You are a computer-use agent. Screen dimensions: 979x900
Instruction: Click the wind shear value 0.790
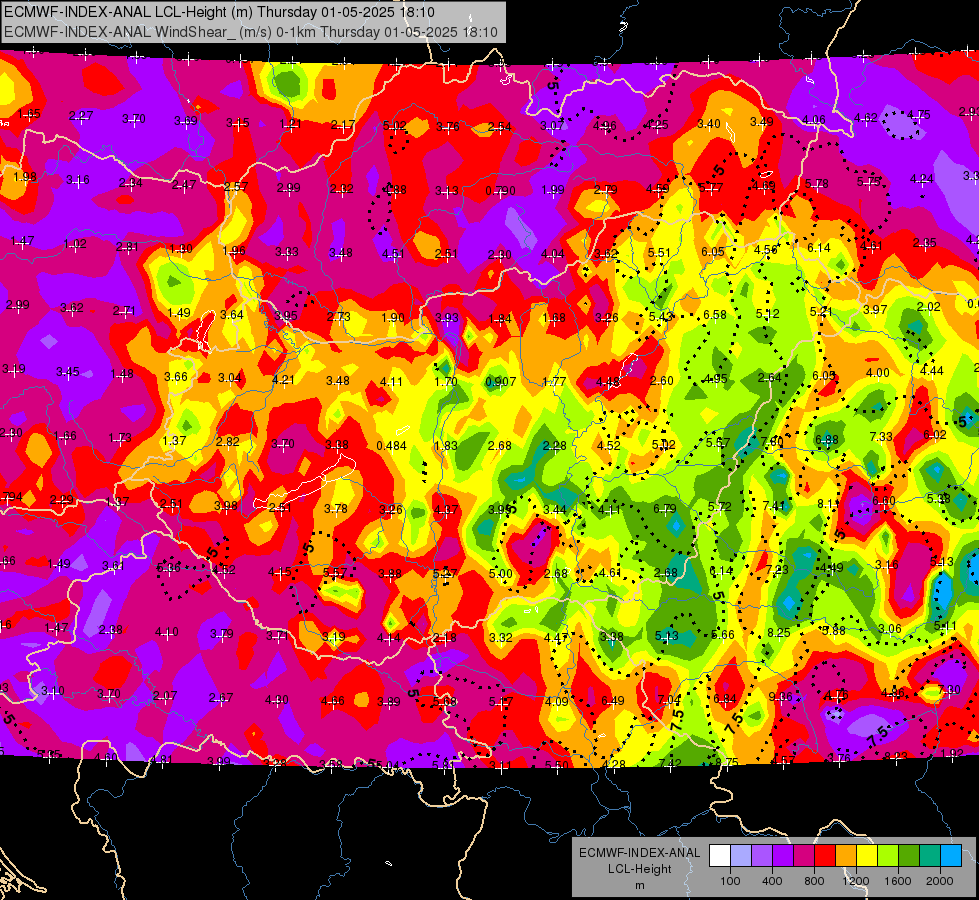coord(500,190)
